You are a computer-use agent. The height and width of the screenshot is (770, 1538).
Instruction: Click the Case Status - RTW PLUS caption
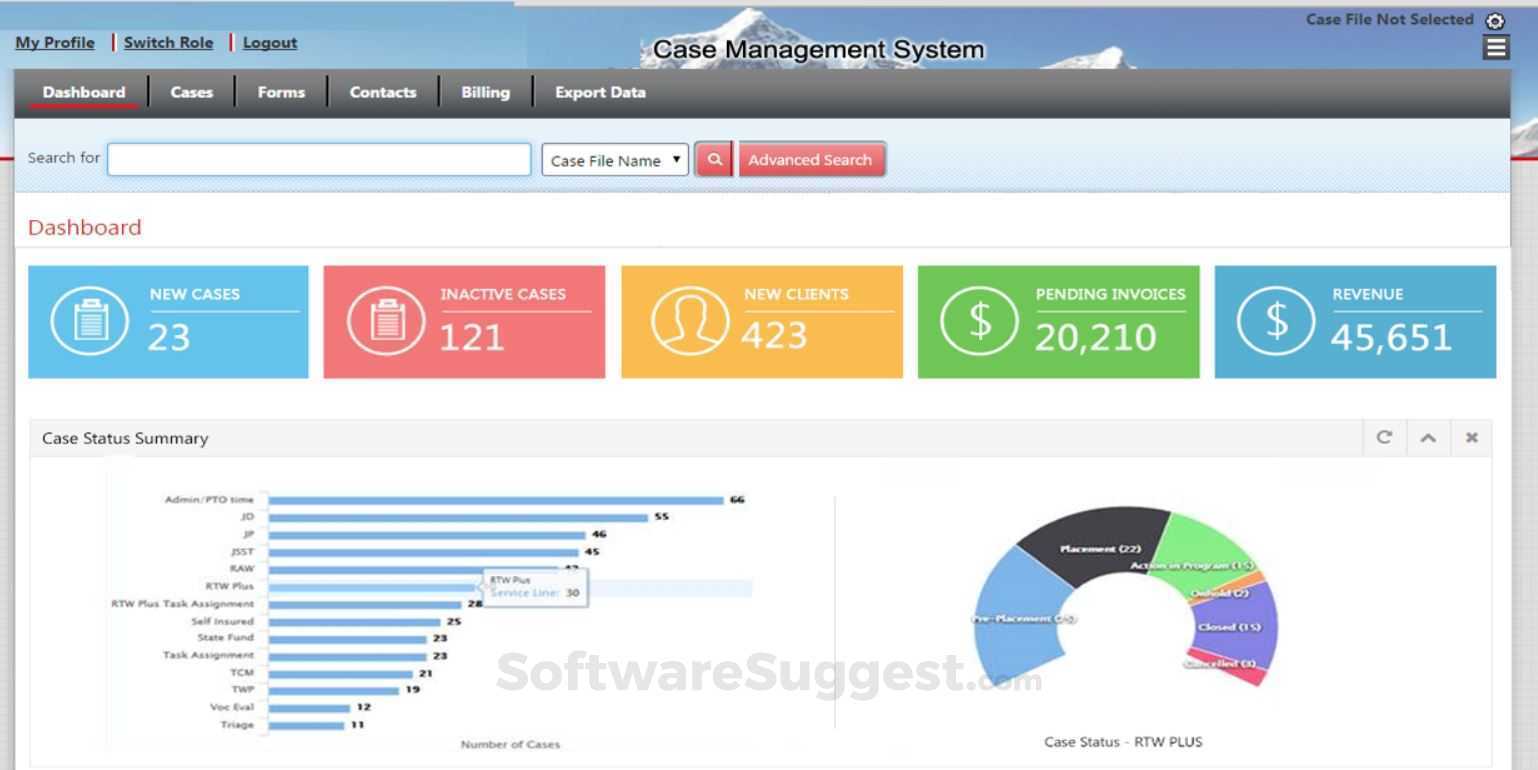[1123, 742]
